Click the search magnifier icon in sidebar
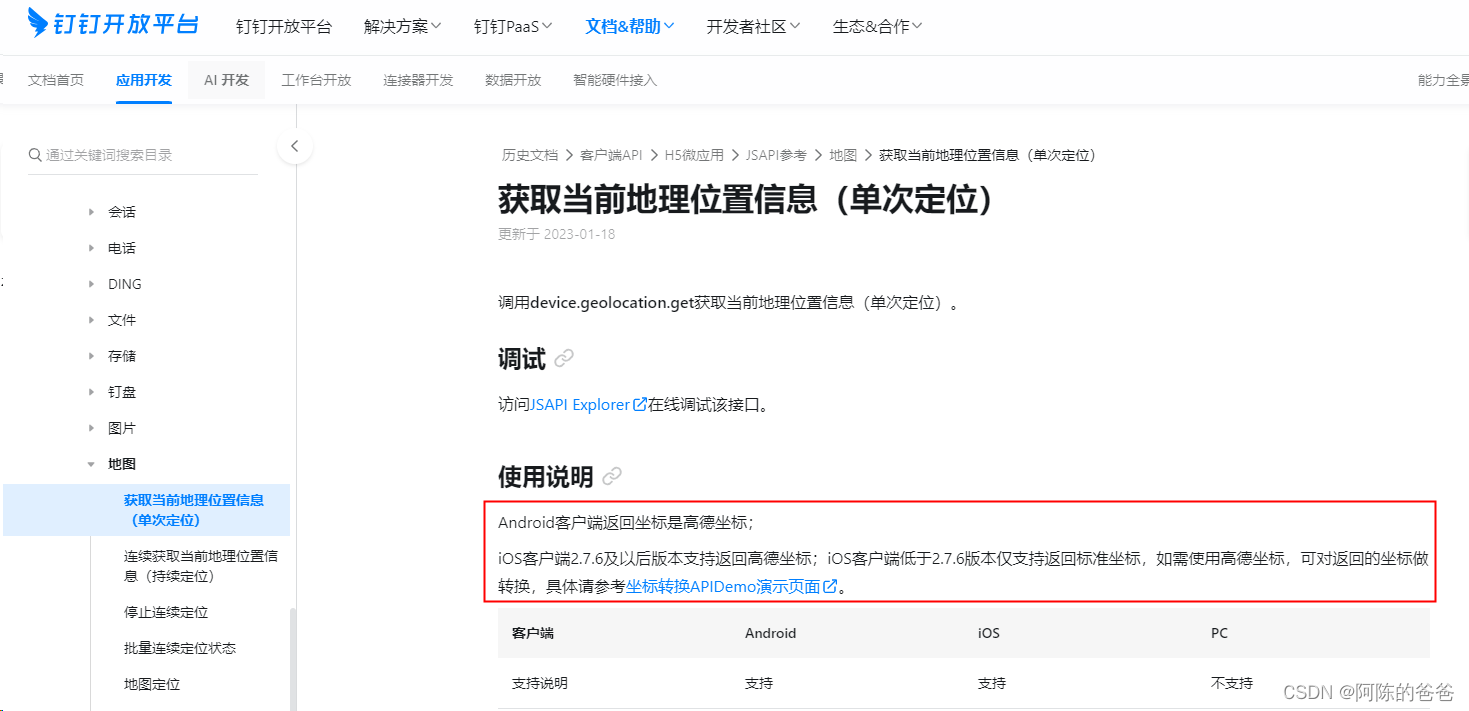1469x711 pixels. click(33, 154)
